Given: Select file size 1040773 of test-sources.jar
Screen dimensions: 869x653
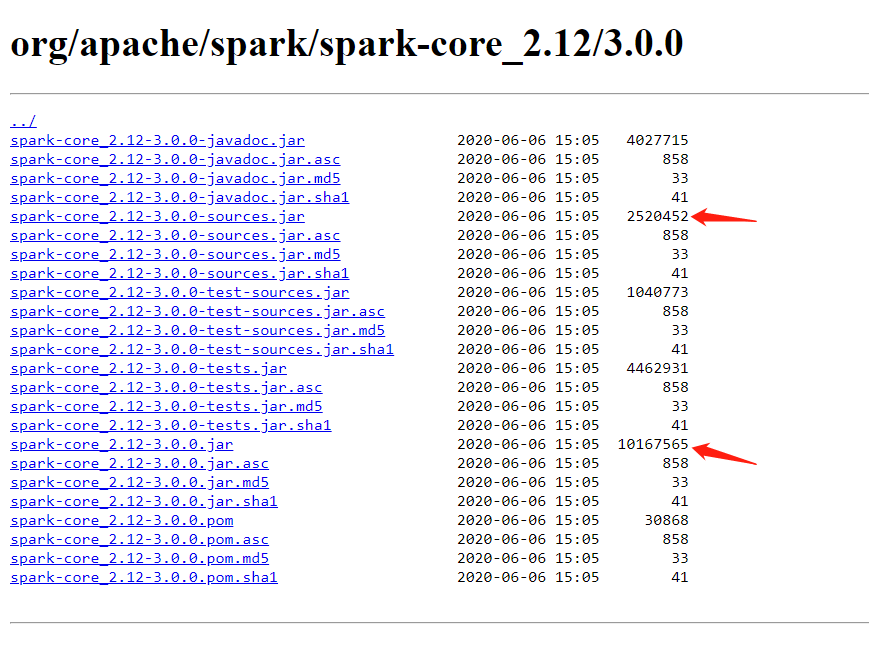Looking at the screenshot, I should point(657,292).
